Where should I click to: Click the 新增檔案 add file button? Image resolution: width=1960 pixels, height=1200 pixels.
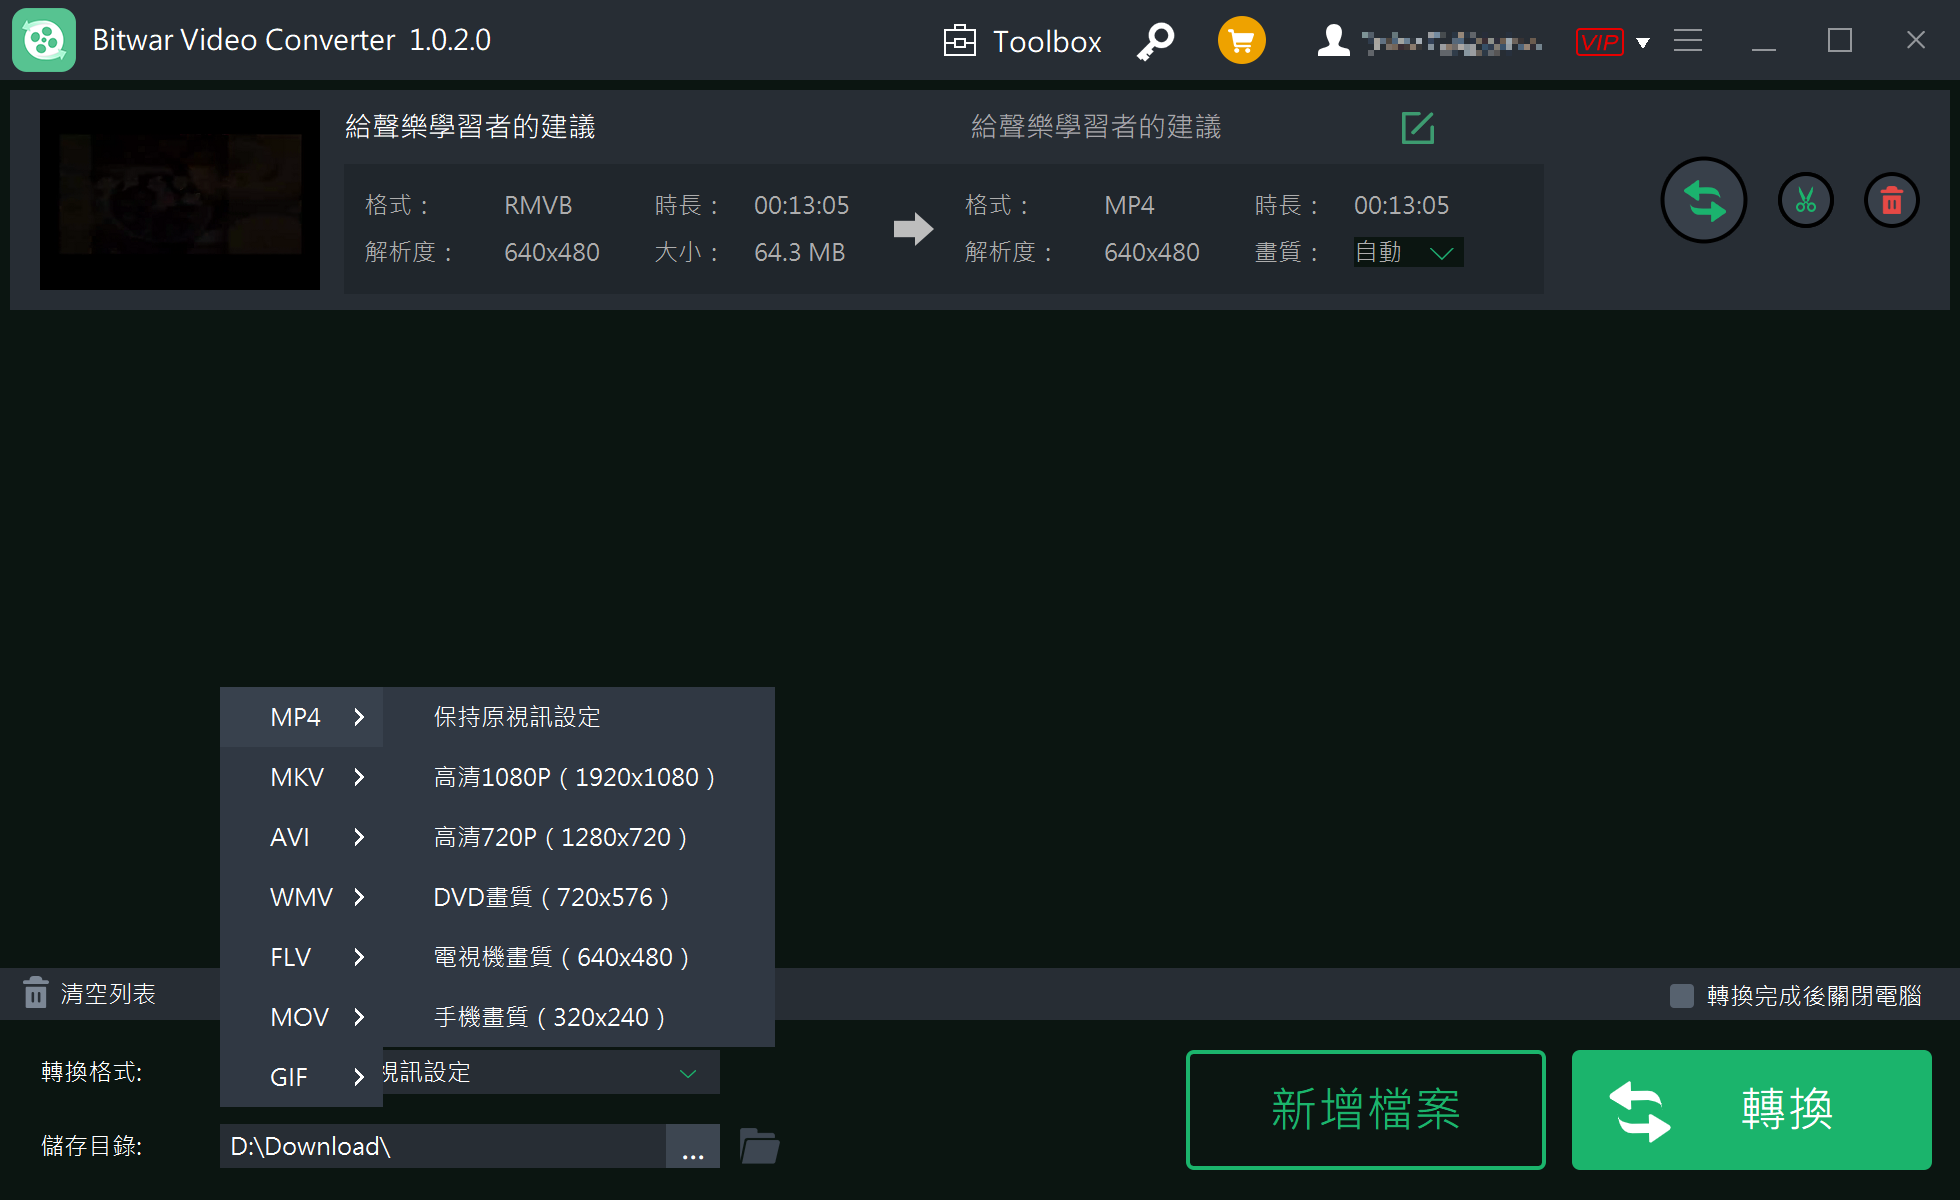coord(1365,1110)
